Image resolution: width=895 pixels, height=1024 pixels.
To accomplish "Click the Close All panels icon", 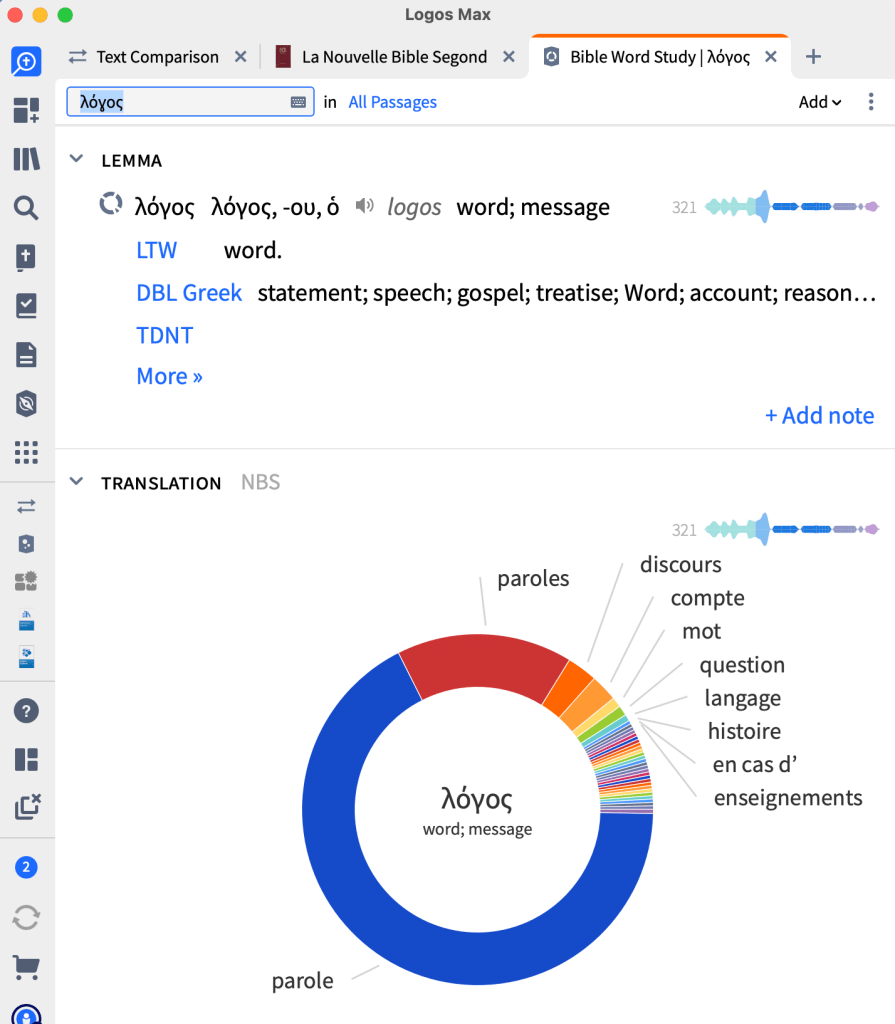I will (x=26, y=807).
